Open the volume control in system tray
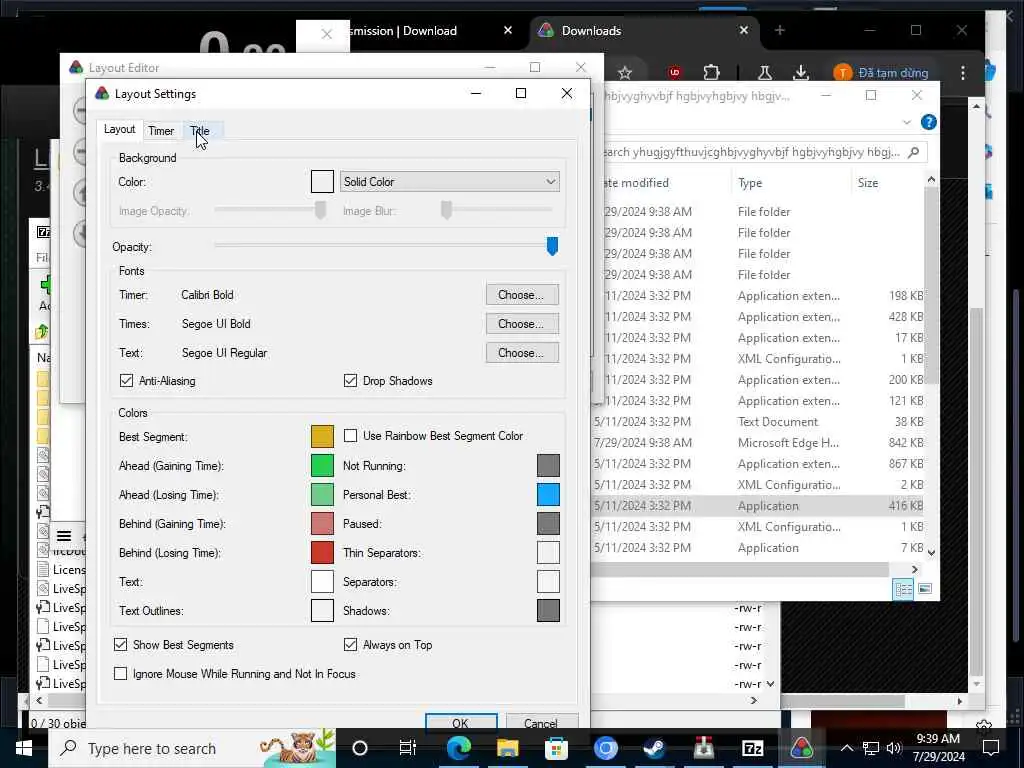The image size is (1024, 768). (x=894, y=748)
